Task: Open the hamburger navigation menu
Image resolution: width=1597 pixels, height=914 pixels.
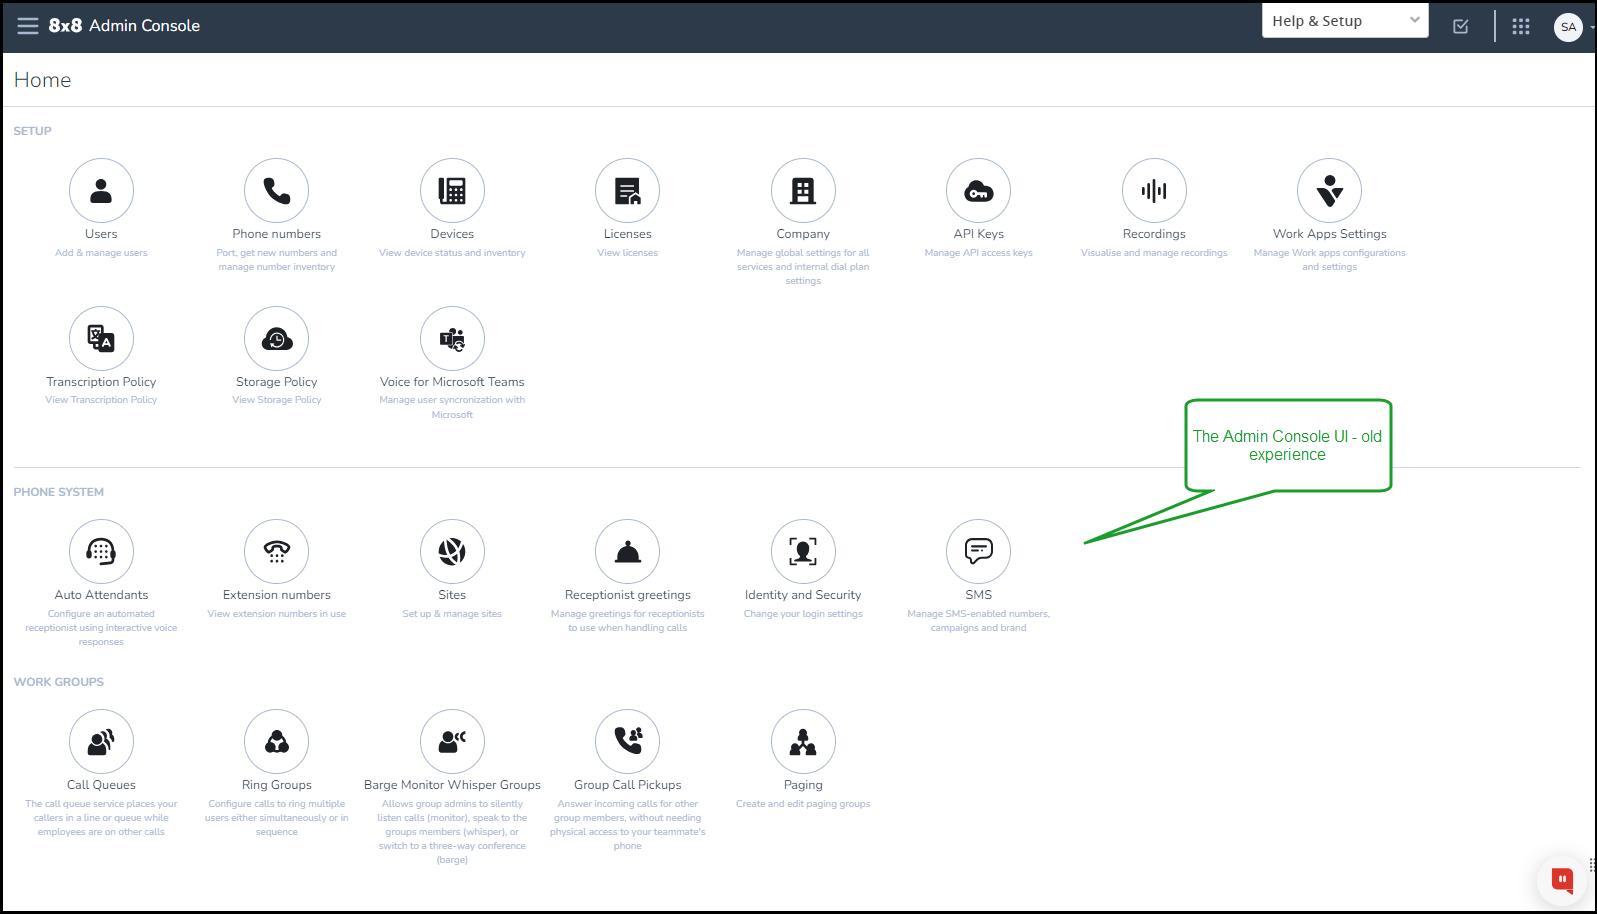Action: [28, 26]
